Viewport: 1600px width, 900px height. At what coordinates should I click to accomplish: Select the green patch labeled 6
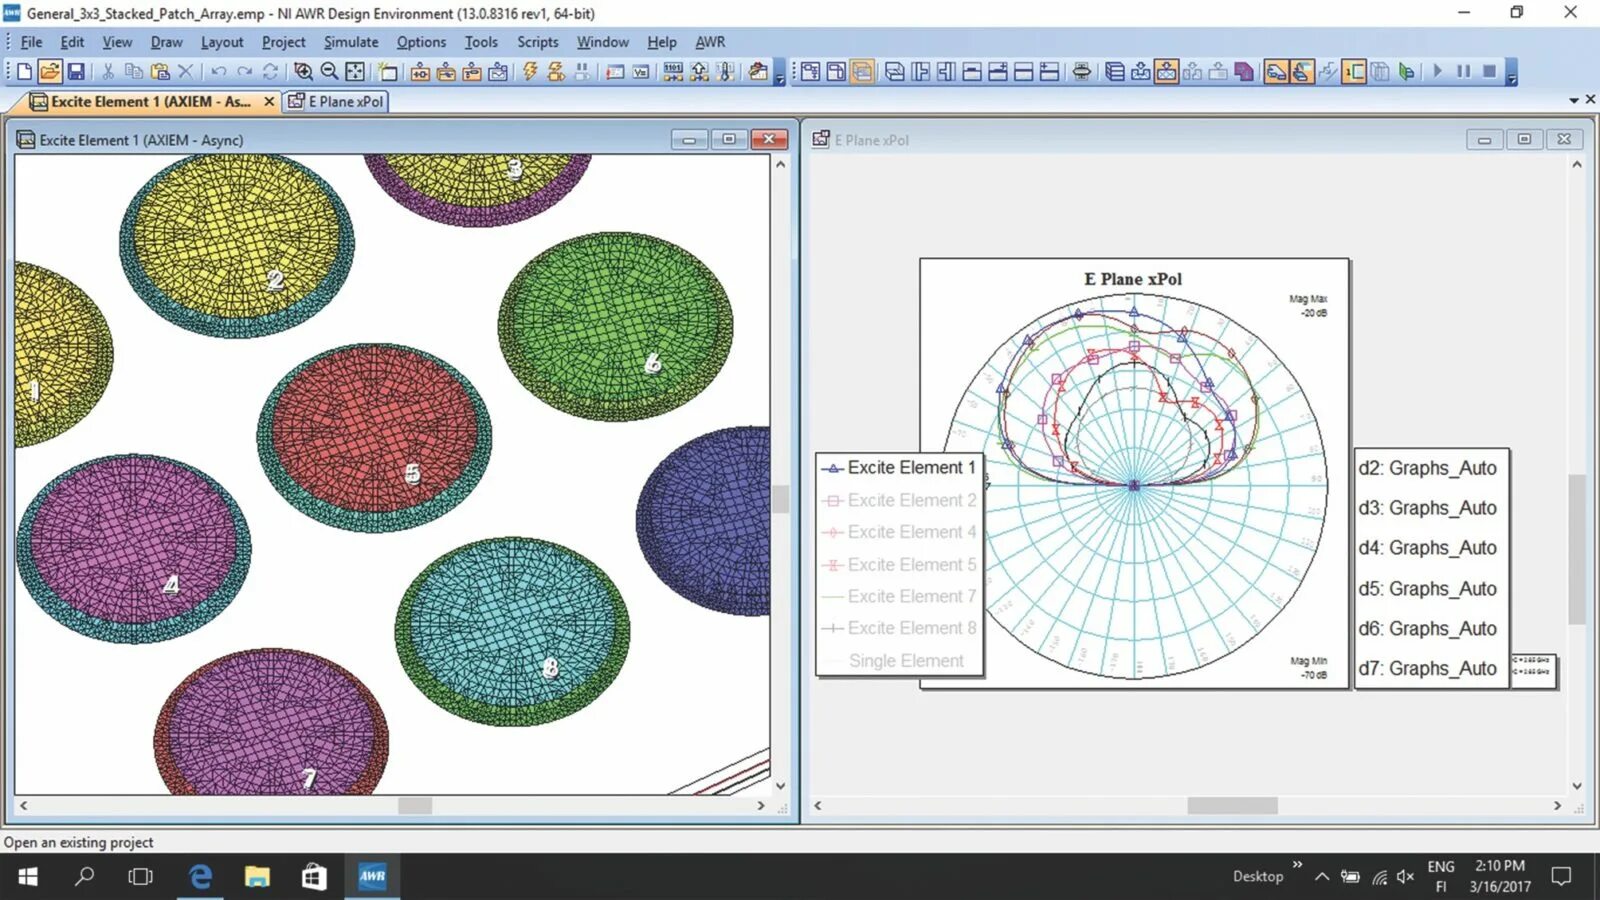[x=615, y=325]
